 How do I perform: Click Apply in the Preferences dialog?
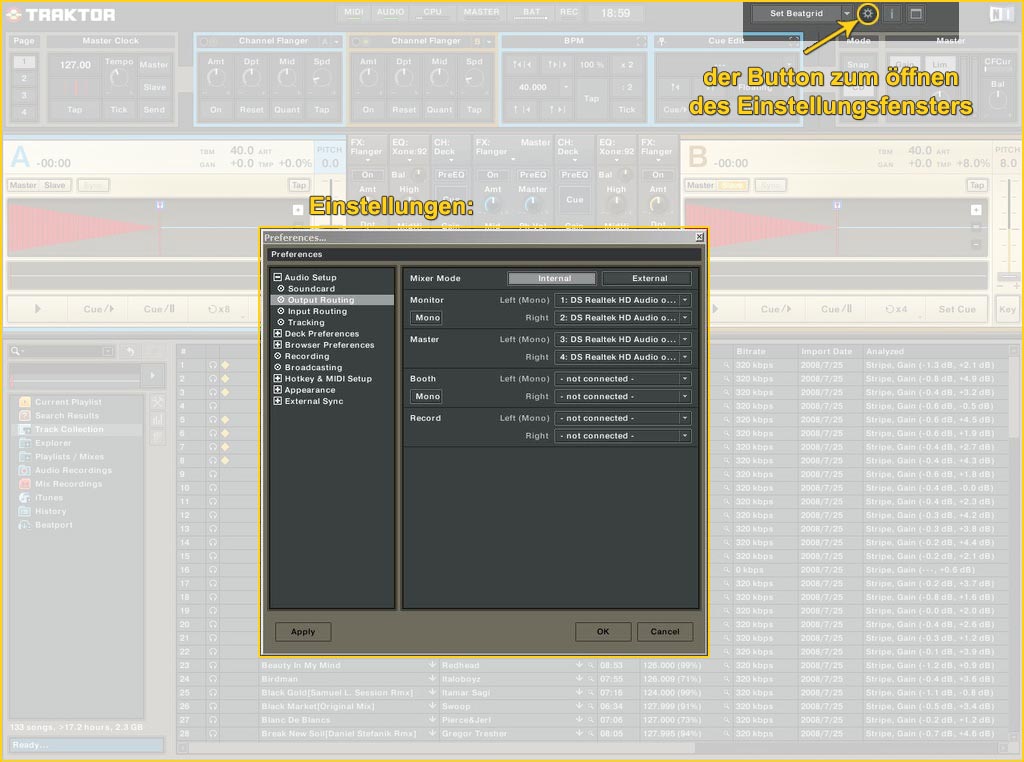coord(303,632)
